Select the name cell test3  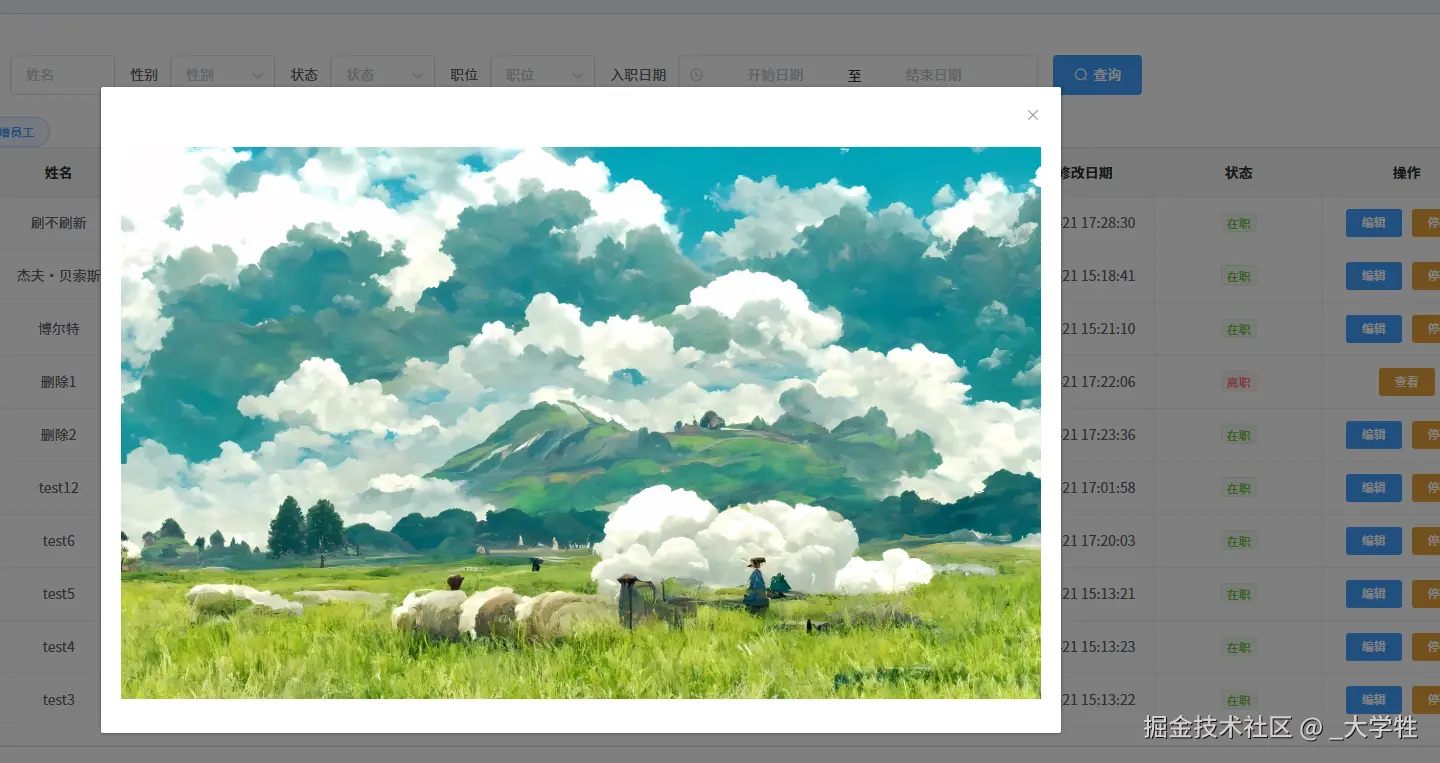(59, 700)
